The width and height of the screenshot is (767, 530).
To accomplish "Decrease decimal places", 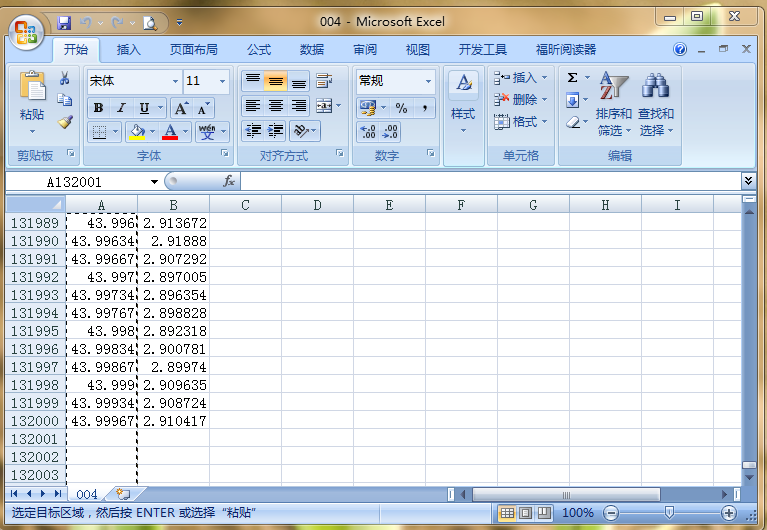I will 390,132.
